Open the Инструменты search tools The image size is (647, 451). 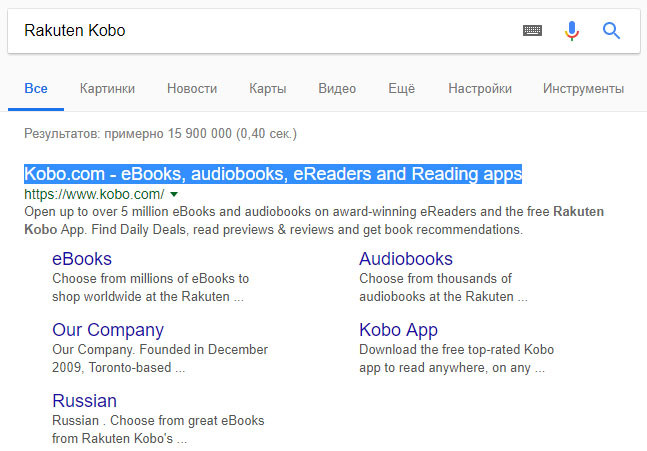(583, 88)
